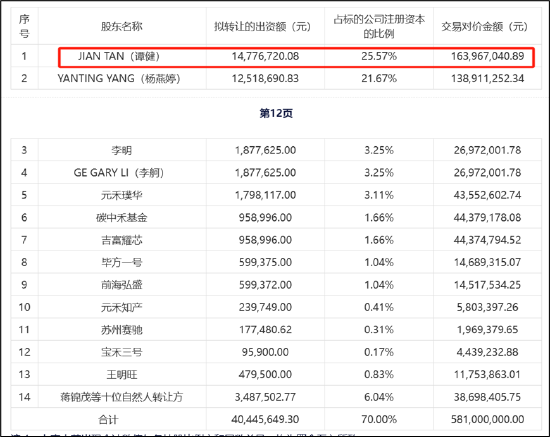The image size is (550, 437).
Task: Click the 第12页 page label
Action: coord(276,113)
